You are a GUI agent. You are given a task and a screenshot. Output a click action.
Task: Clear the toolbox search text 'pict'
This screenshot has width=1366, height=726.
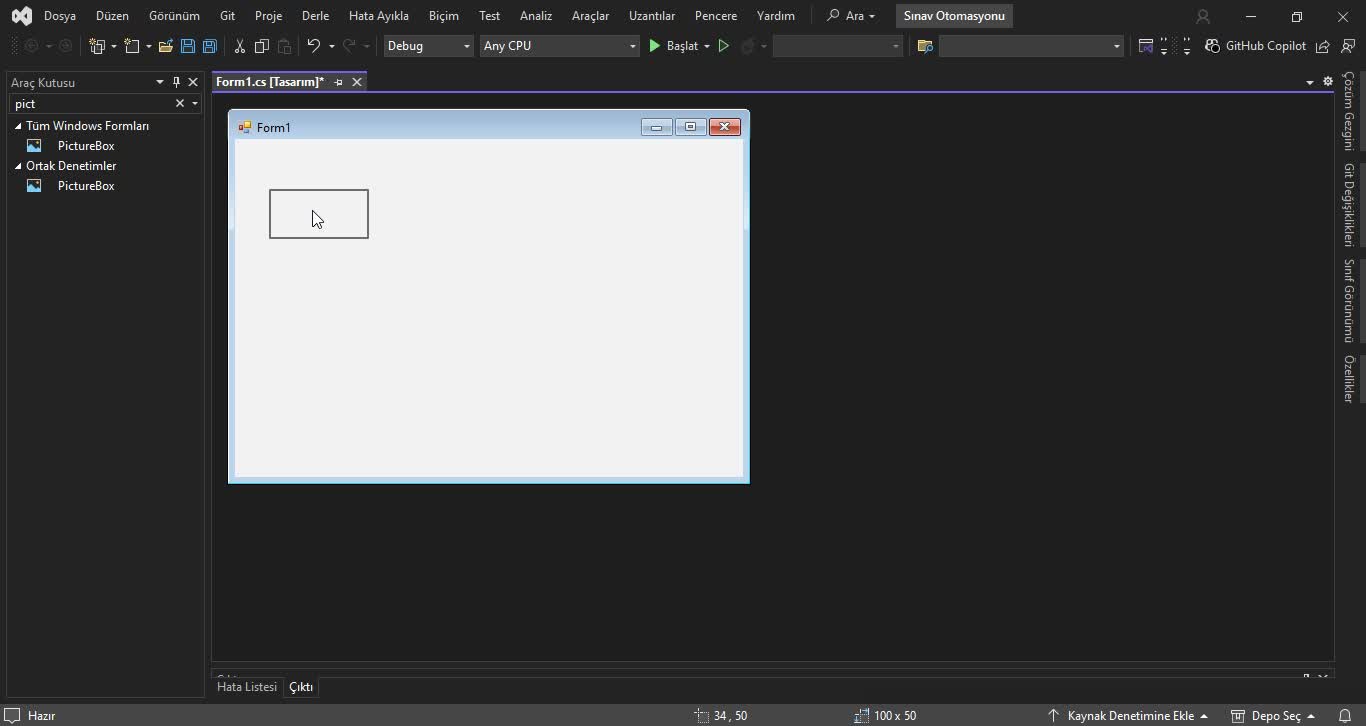tap(180, 103)
